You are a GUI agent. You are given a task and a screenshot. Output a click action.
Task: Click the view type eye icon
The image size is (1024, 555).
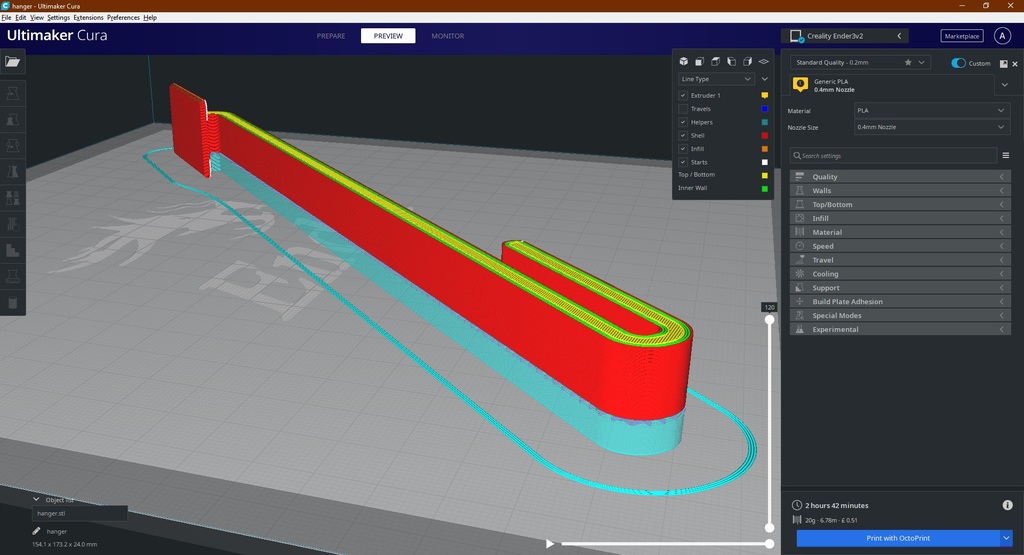click(763, 61)
